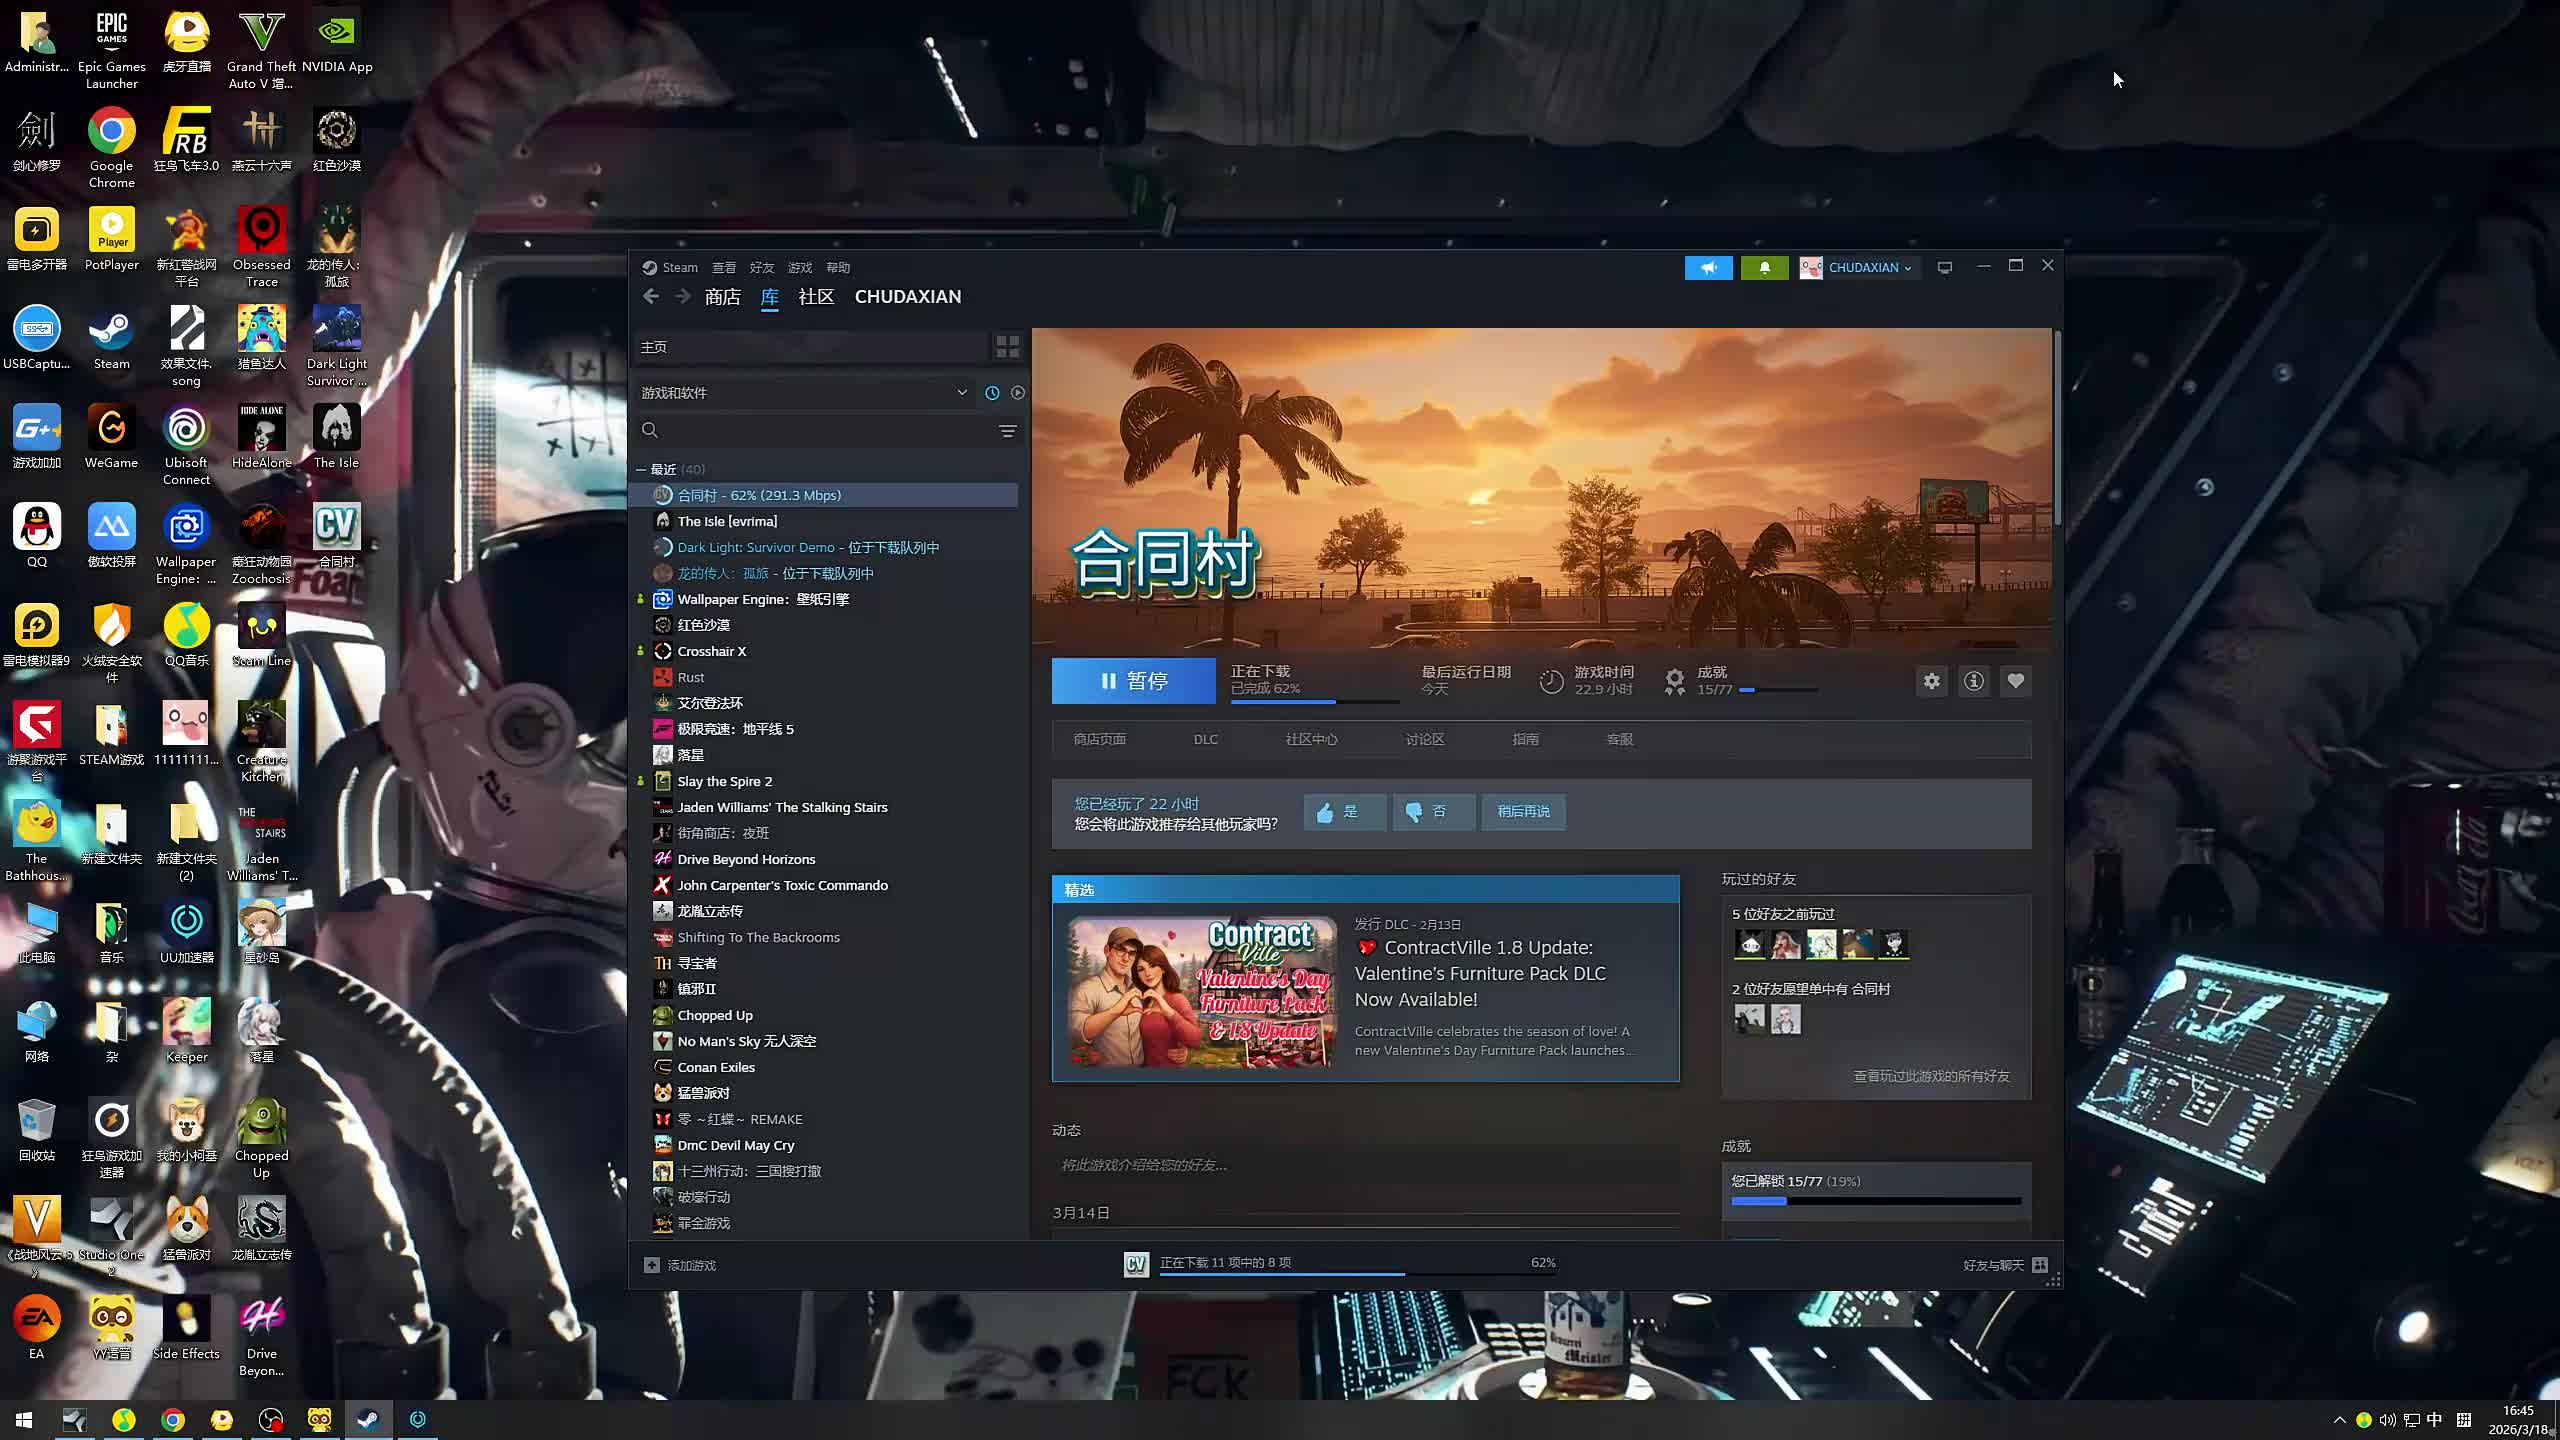Show game info icon
The height and width of the screenshot is (1440, 2560).
[1973, 681]
